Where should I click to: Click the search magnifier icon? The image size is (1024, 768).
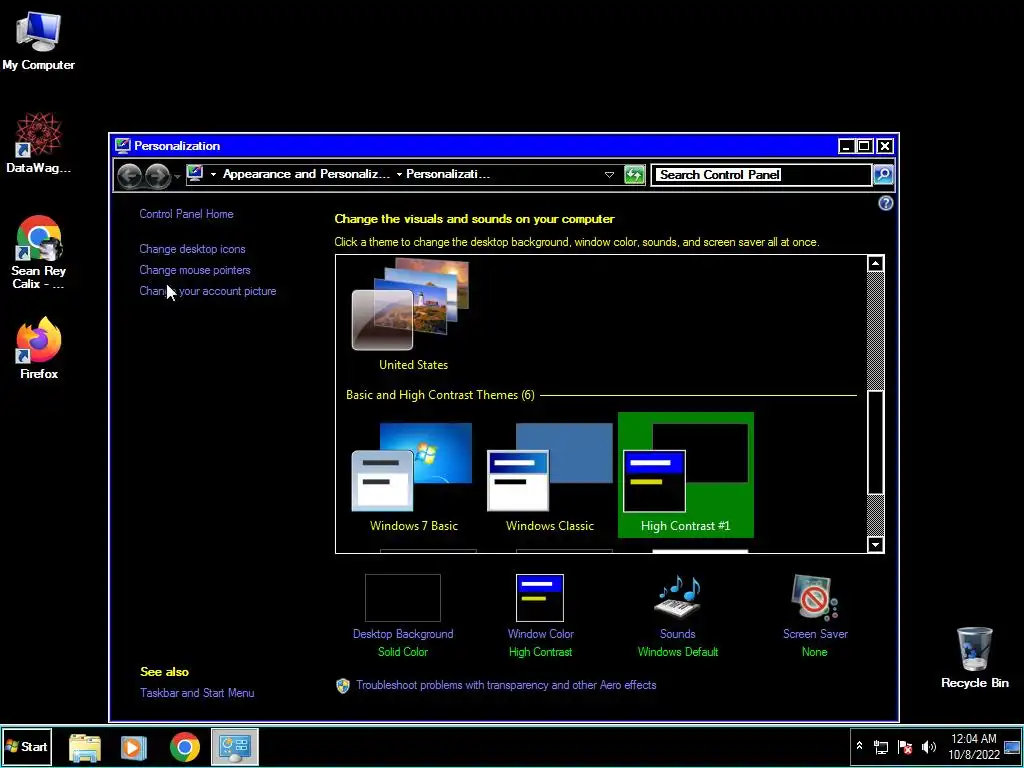pos(882,174)
